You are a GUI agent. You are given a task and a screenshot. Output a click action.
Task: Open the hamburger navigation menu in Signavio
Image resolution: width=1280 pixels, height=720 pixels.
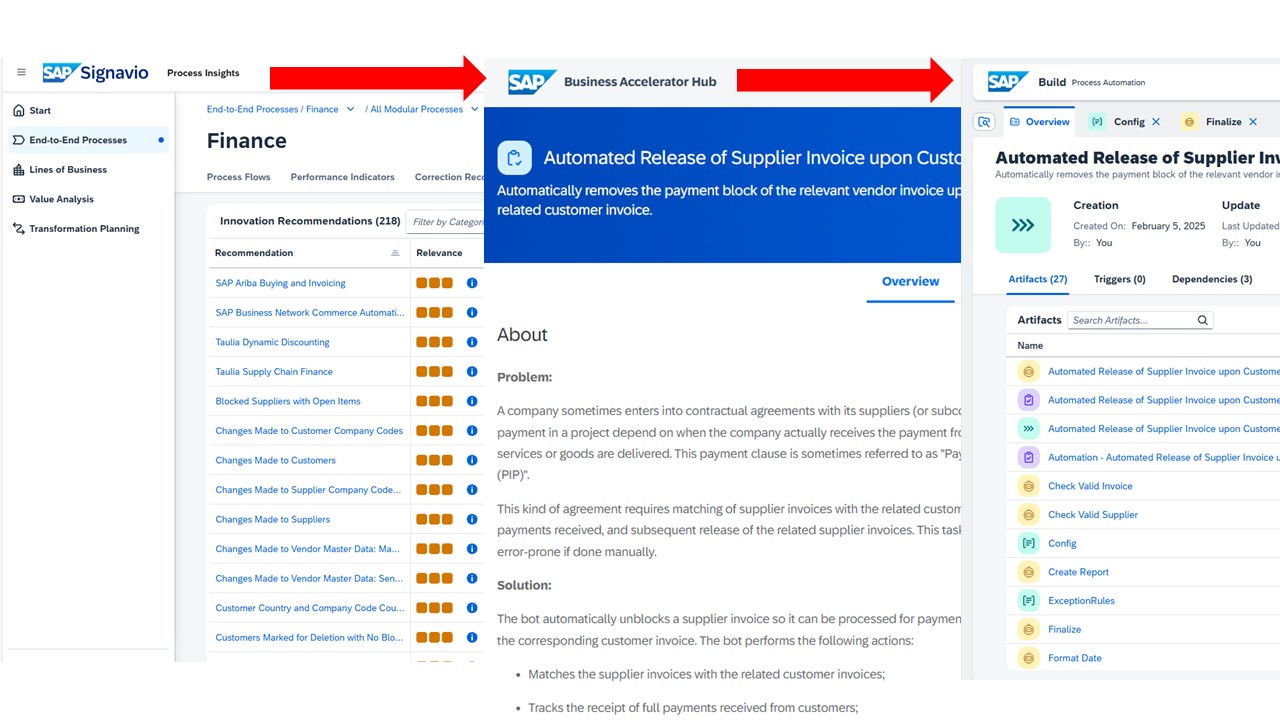[x=21, y=72]
